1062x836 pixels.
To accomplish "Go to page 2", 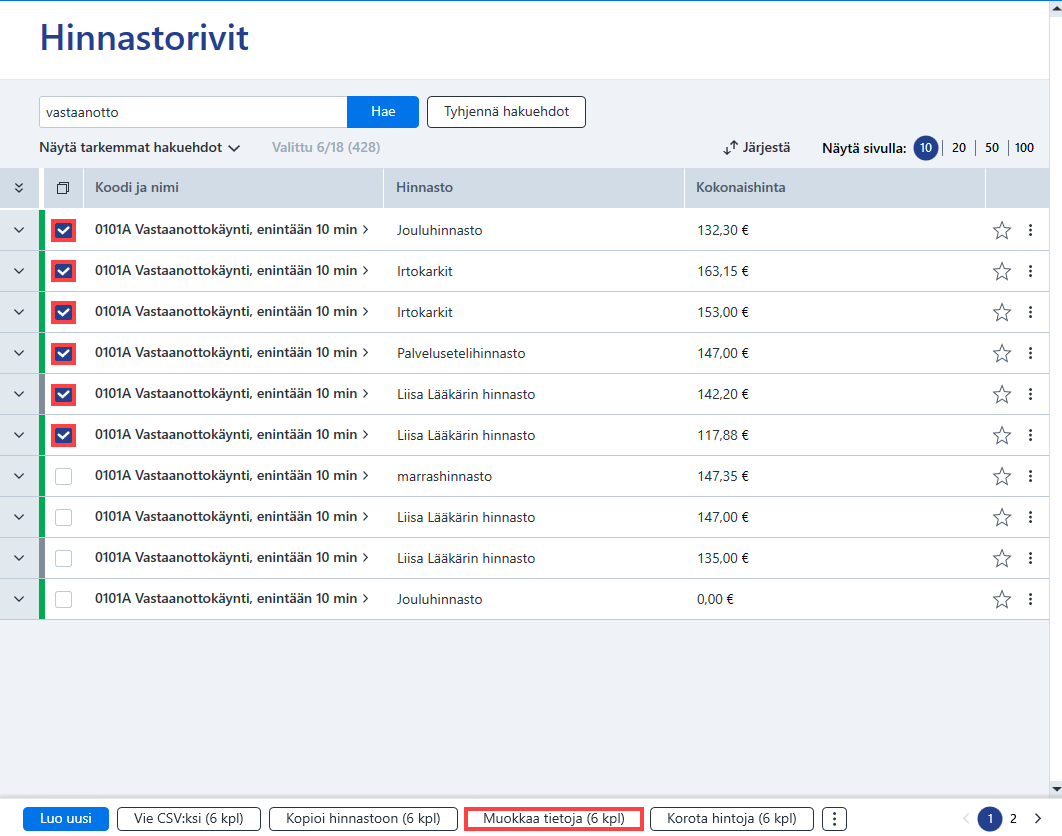I will click(x=1013, y=818).
